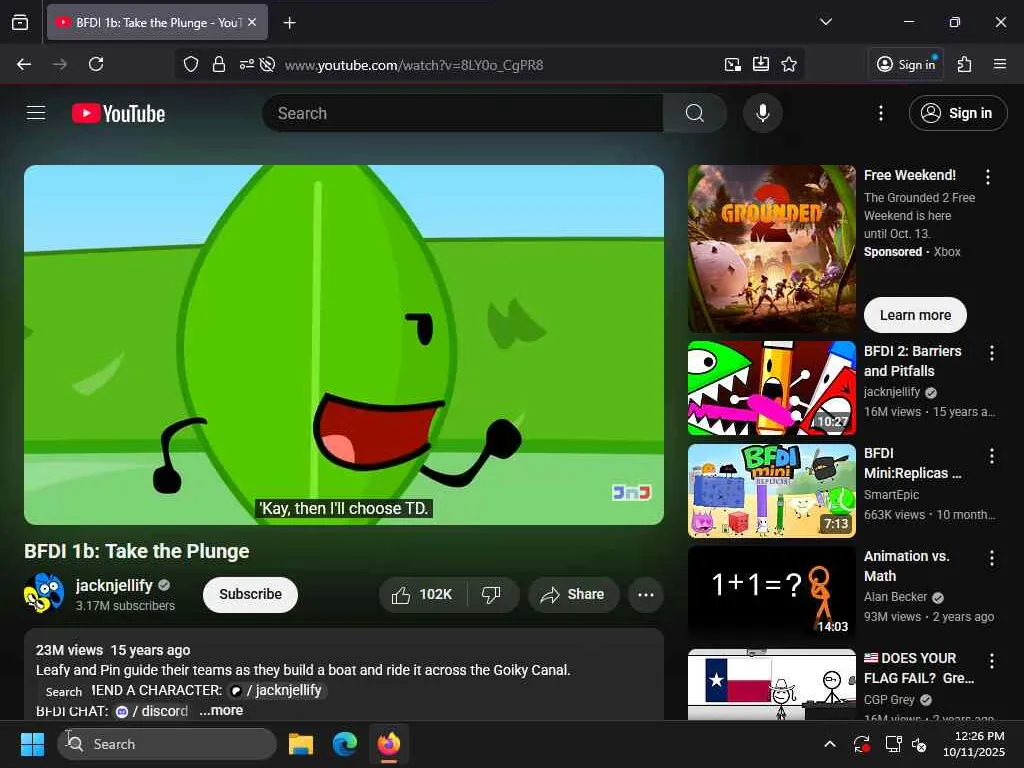Subscribe to jacknjellify
This screenshot has width=1024, height=768.
pos(250,594)
